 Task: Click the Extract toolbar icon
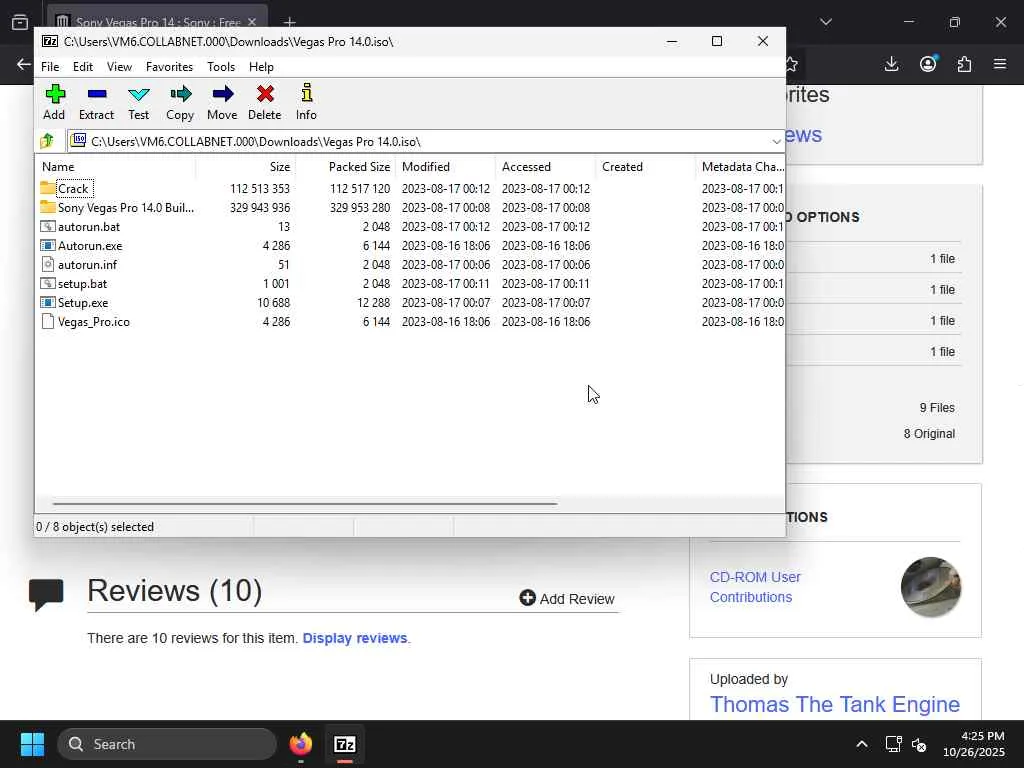(x=97, y=94)
